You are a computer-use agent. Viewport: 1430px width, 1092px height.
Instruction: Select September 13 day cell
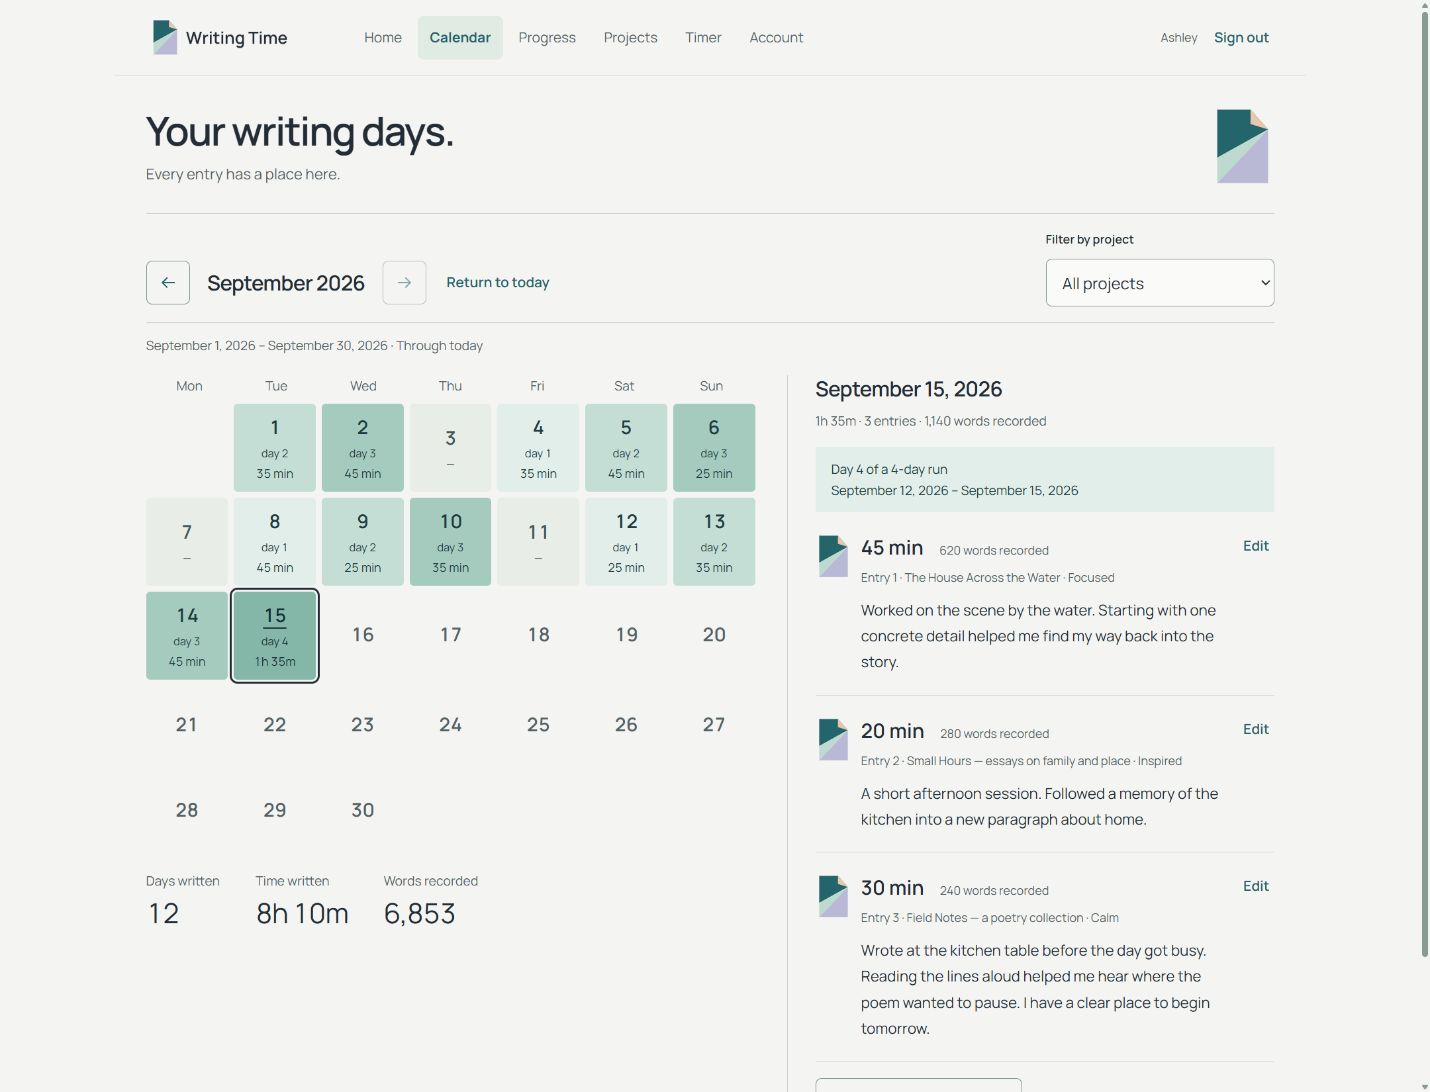[x=714, y=542]
